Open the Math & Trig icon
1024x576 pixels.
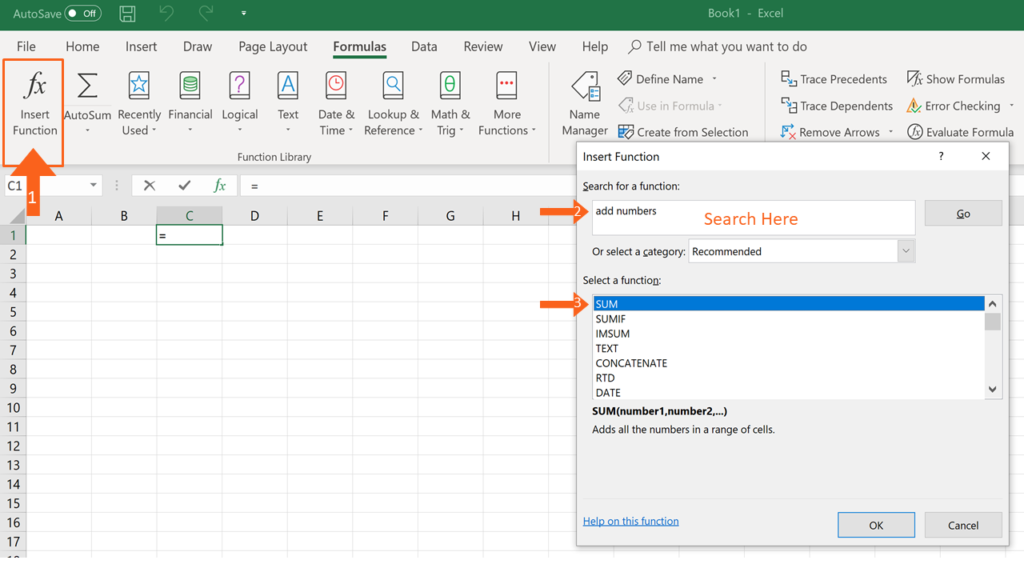[x=450, y=86]
